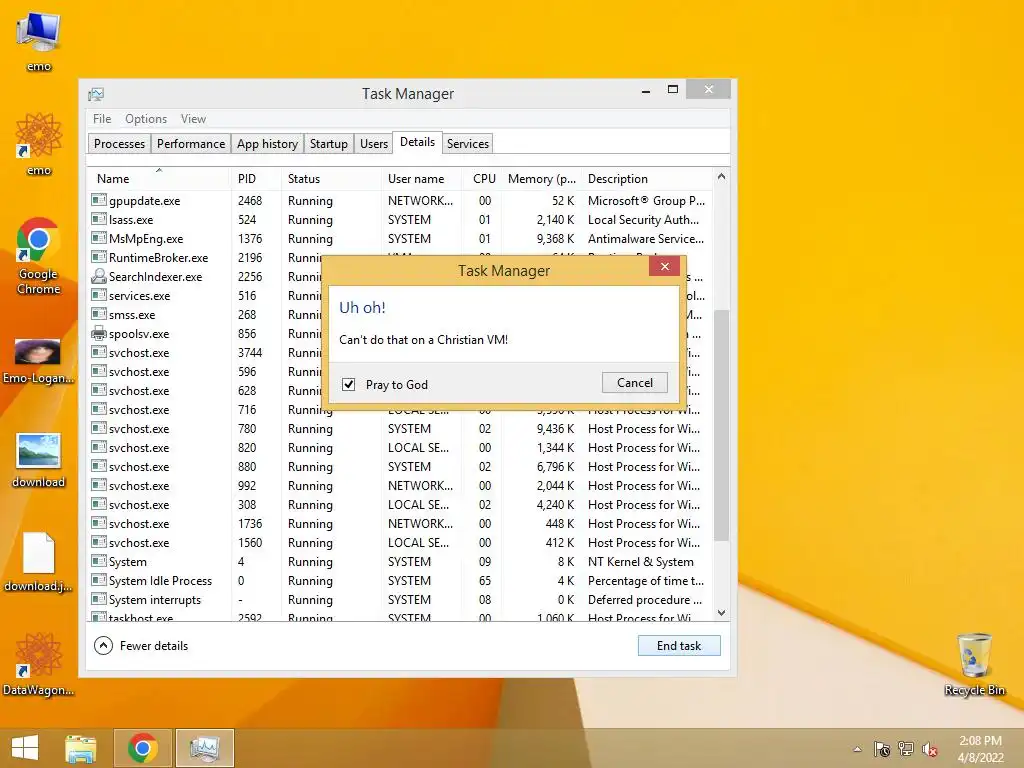Select the System row with PID 4
1024x768 pixels.
click(400, 562)
